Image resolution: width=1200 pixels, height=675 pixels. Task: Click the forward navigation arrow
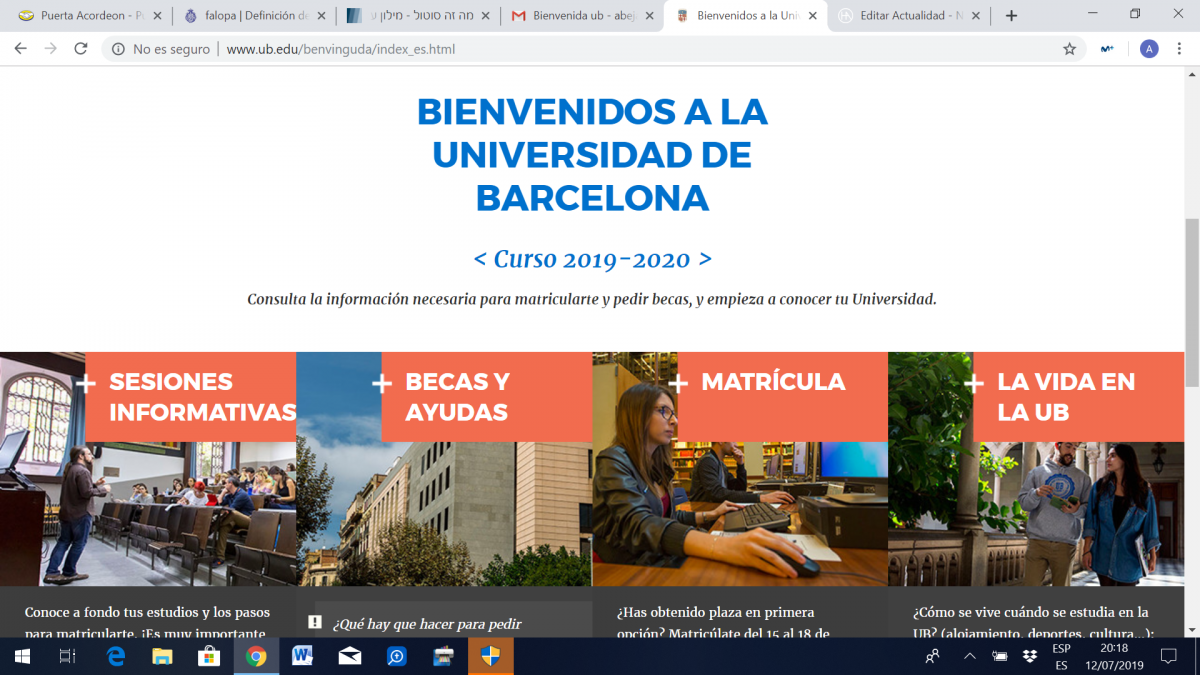(x=51, y=49)
